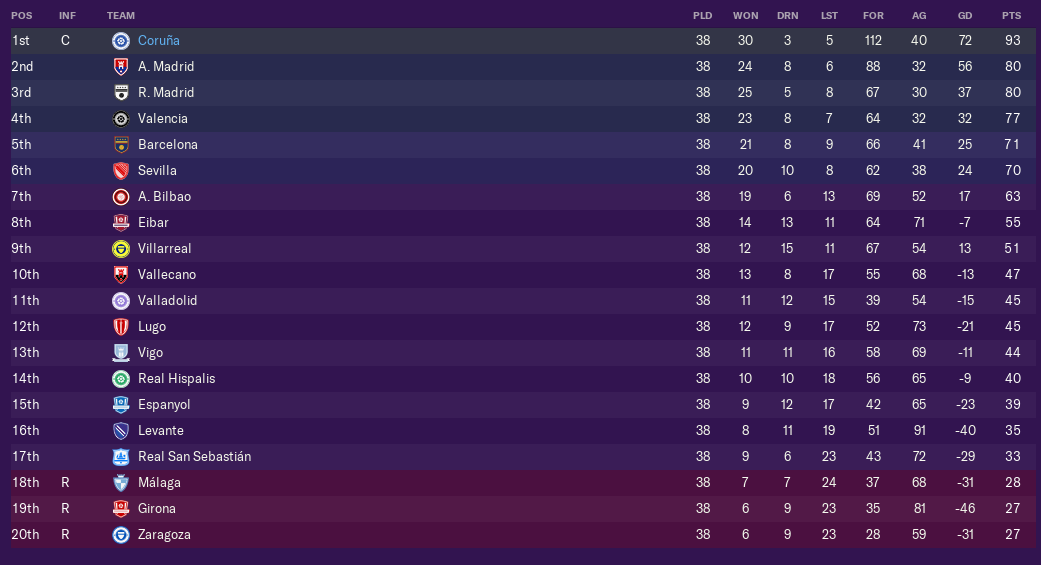Image resolution: width=1041 pixels, height=565 pixels.
Task: Sort by the GD column header
Action: click(964, 16)
